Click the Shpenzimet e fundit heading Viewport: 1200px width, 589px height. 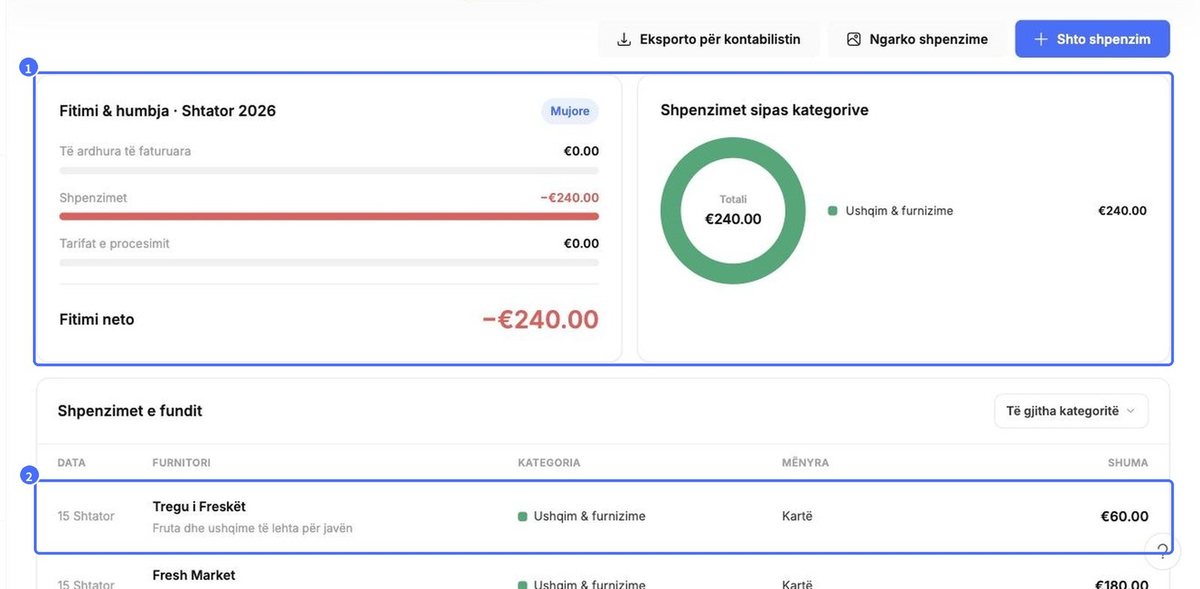[x=130, y=411]
